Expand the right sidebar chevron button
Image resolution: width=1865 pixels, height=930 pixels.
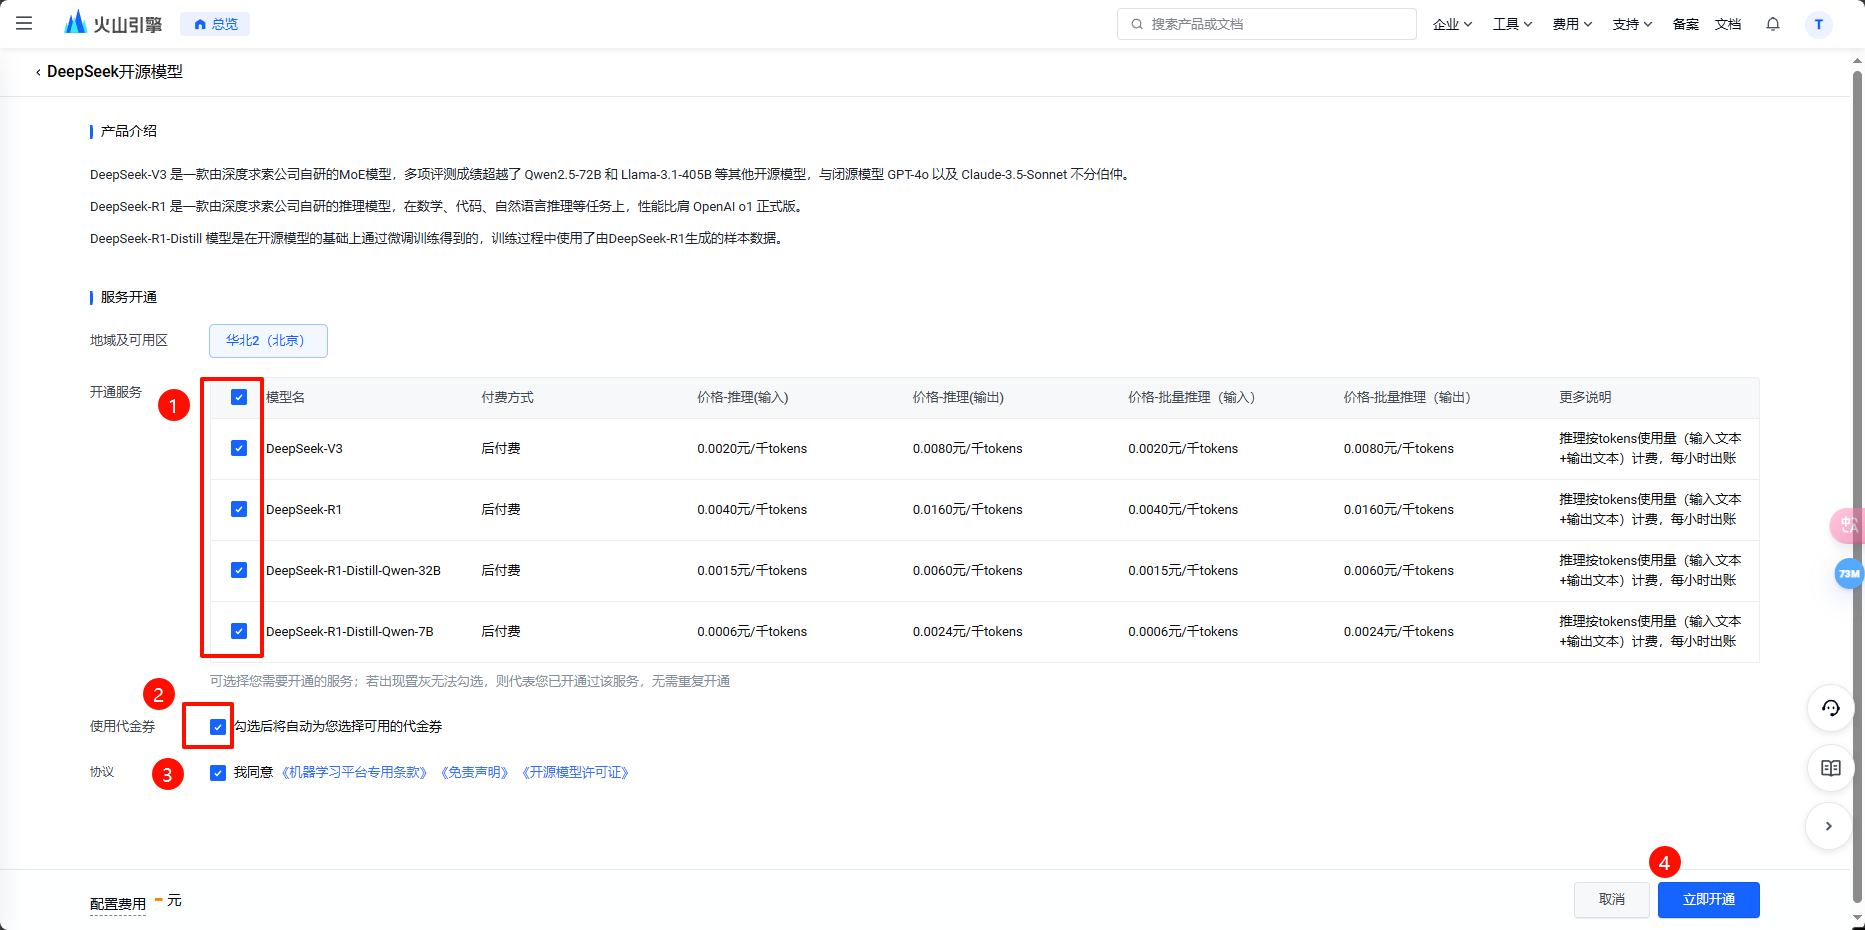coord(1828,826)
